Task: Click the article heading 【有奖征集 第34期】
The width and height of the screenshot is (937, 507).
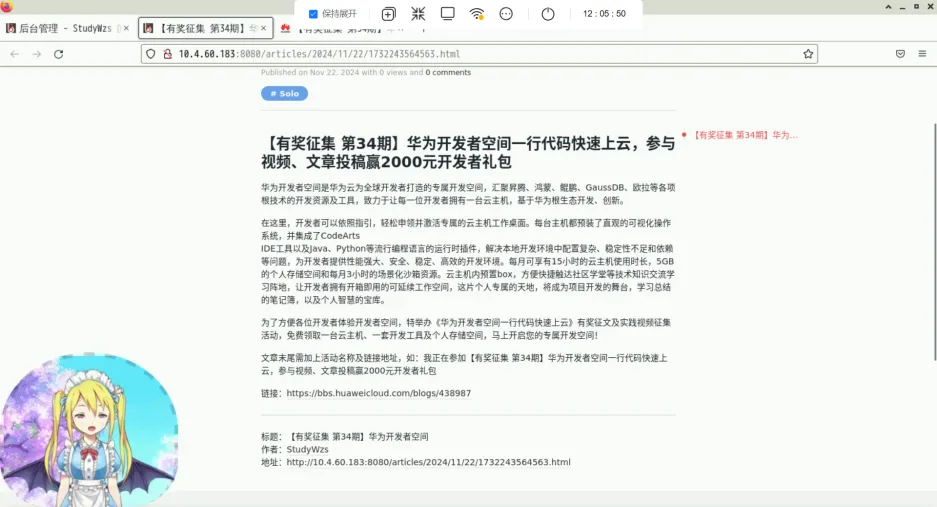Action: pos(468,152)
